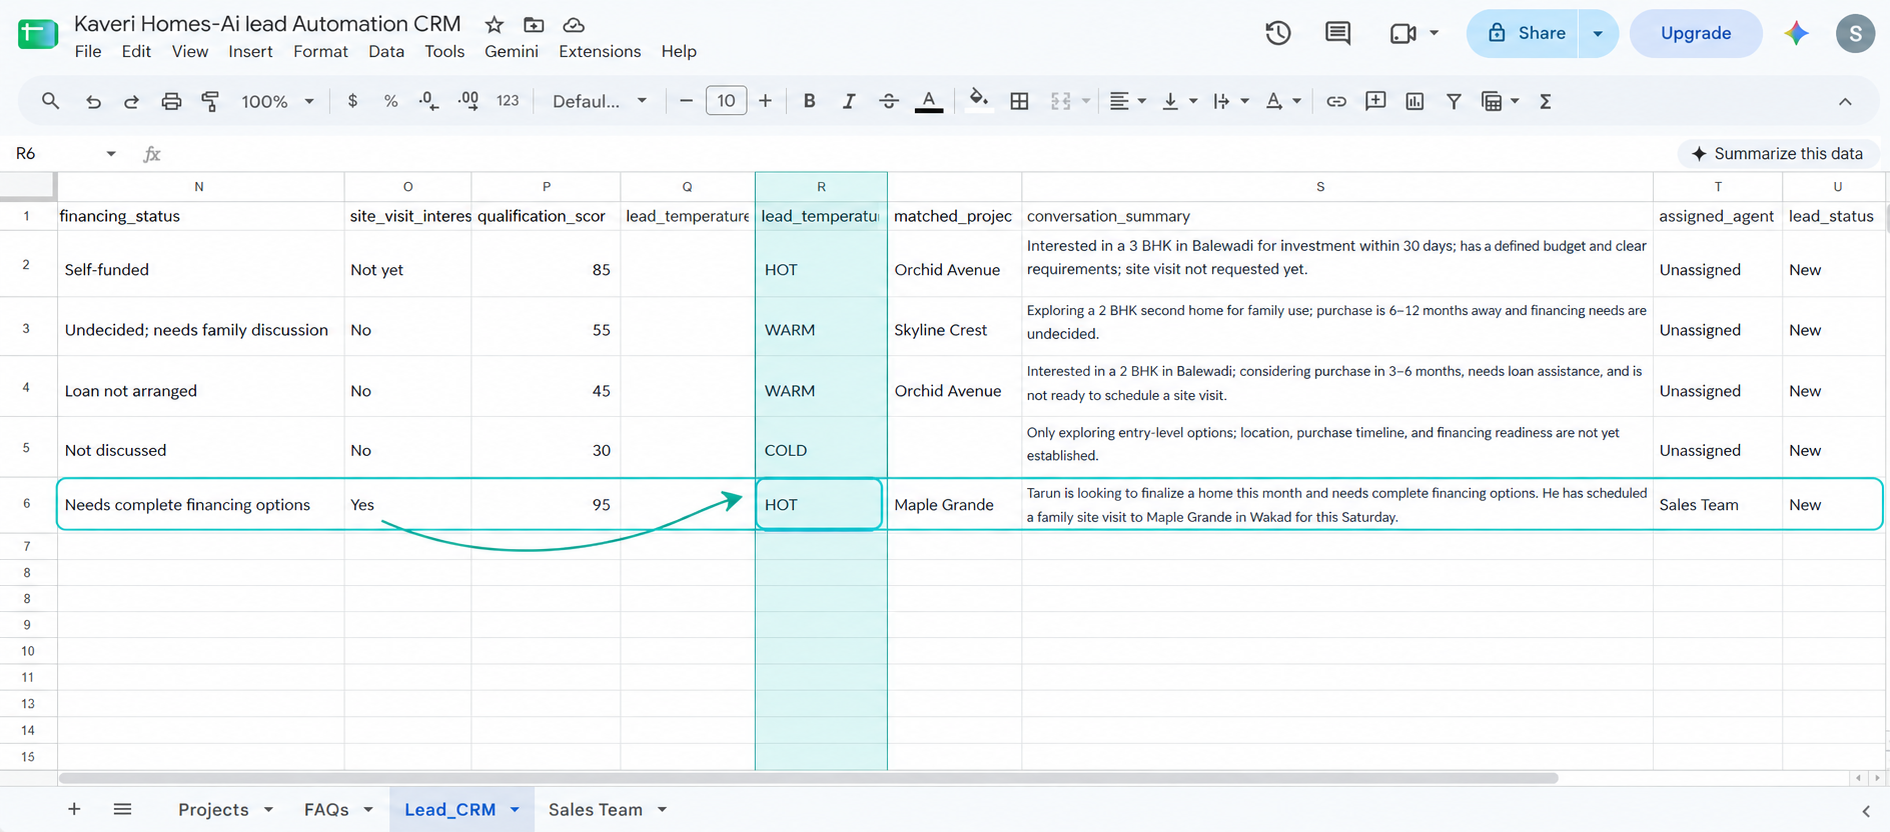Decrease decimal places icon
Image resolution: width=1890 pixels, height=832 pixels.
coord(429,101)
